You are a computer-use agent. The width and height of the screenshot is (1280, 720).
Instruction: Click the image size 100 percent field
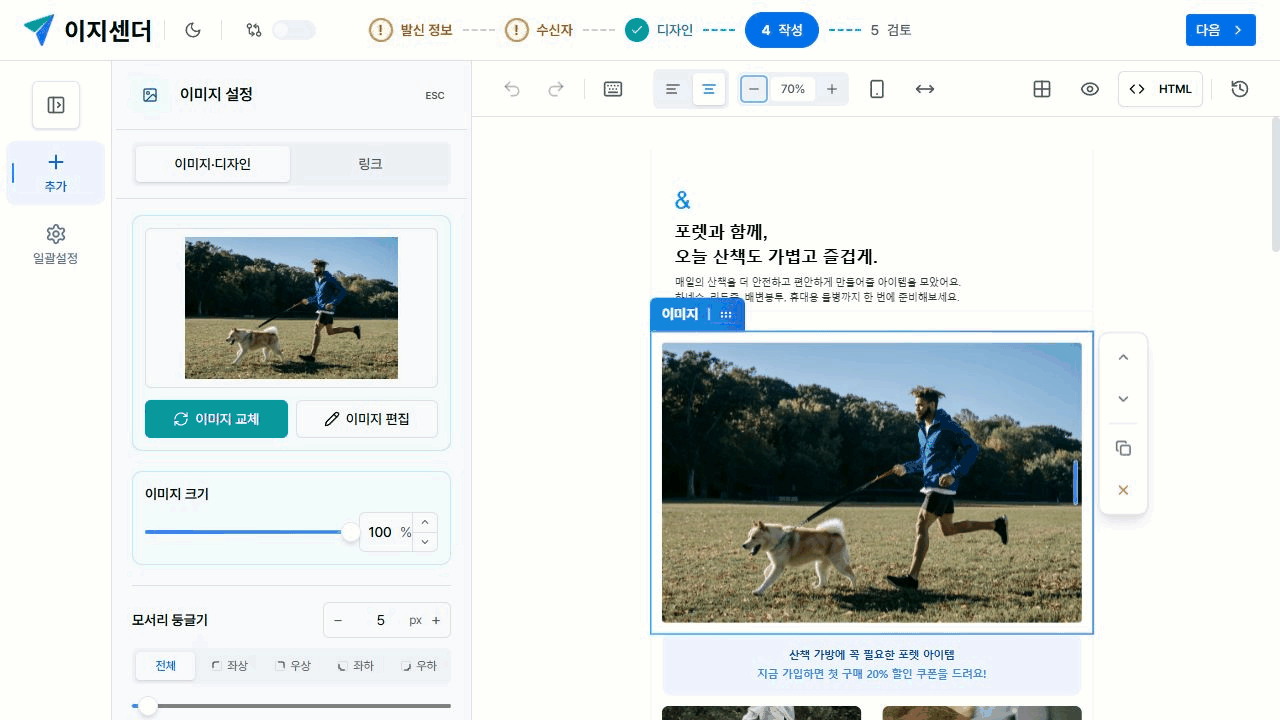coord(386,532)
